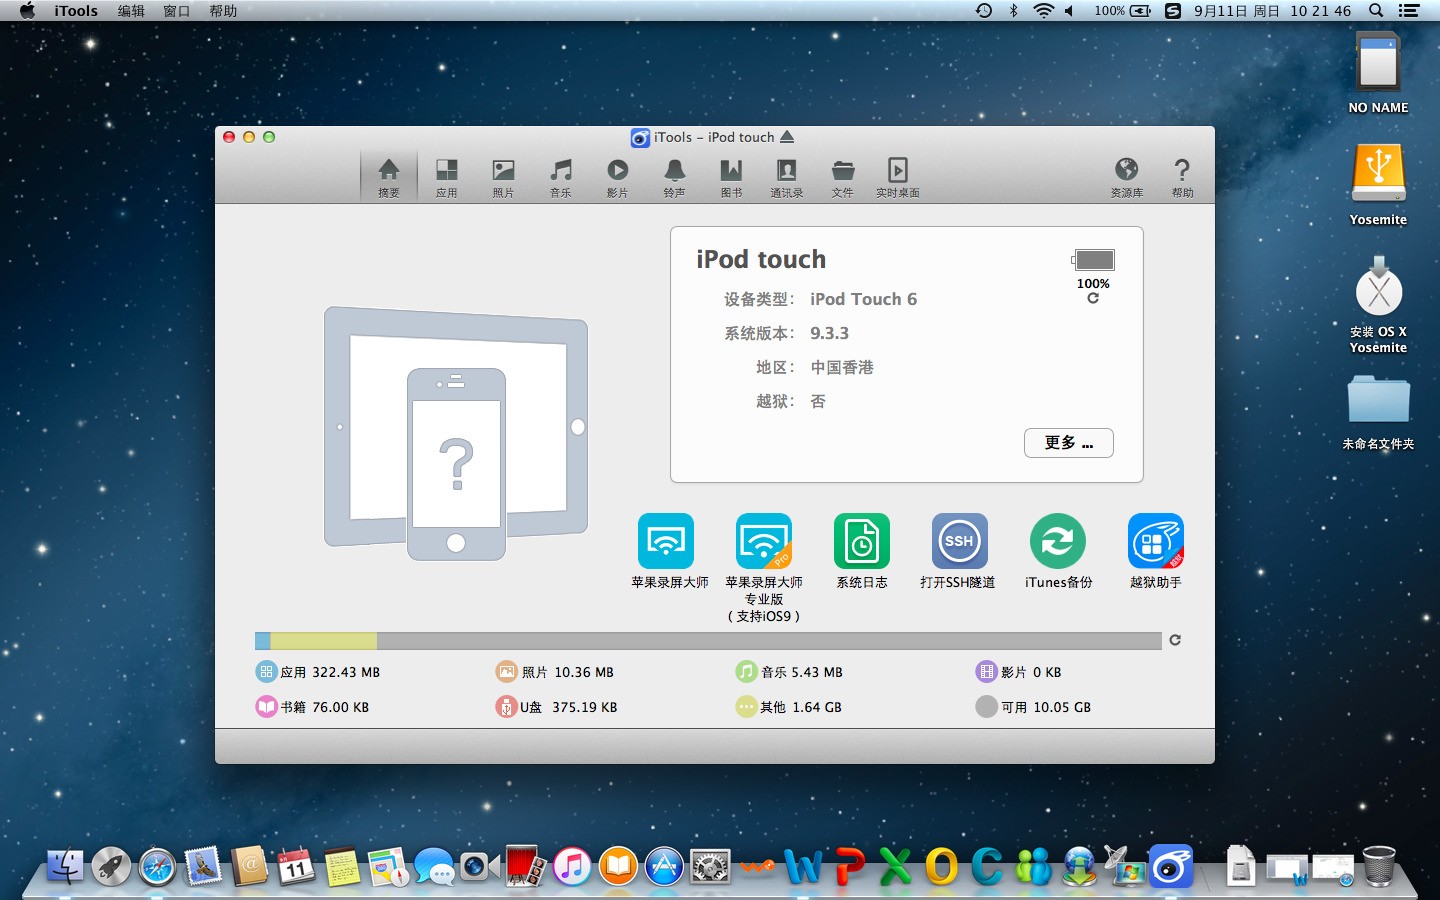Click the yellow segment of storage bar

tap(323, 641)
